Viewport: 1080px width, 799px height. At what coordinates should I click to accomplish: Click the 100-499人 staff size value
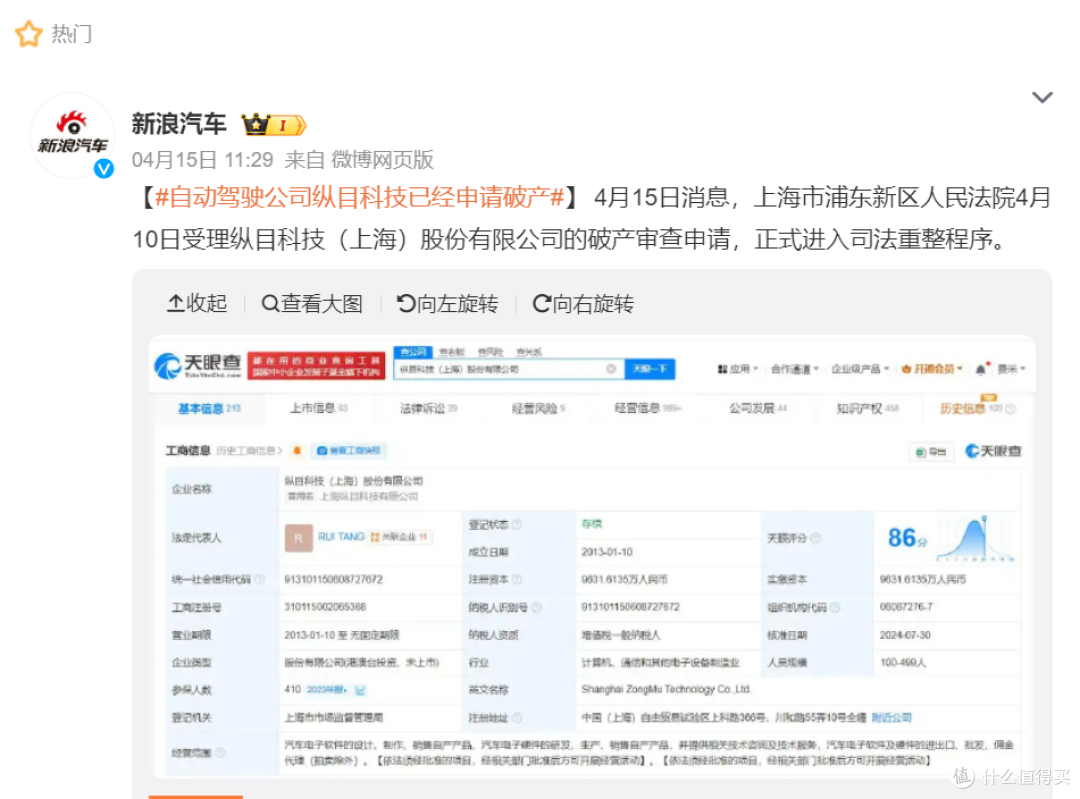click(903, 663)
